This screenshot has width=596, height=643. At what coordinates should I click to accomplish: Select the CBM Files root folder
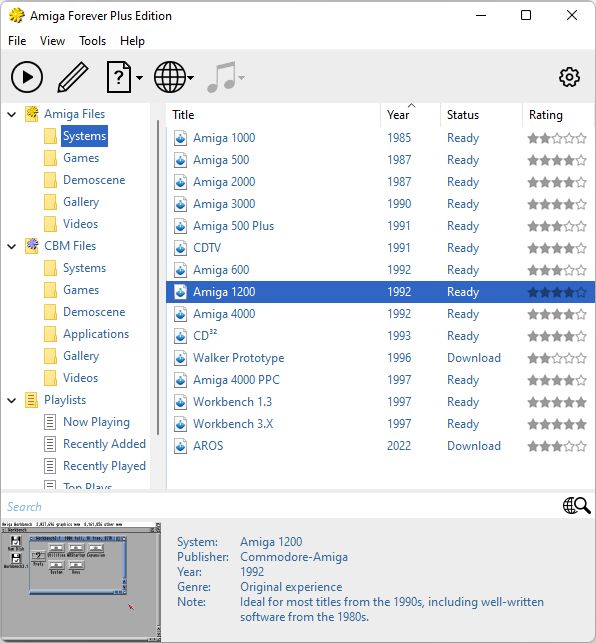pyautogui.click(x=70, y=246)
